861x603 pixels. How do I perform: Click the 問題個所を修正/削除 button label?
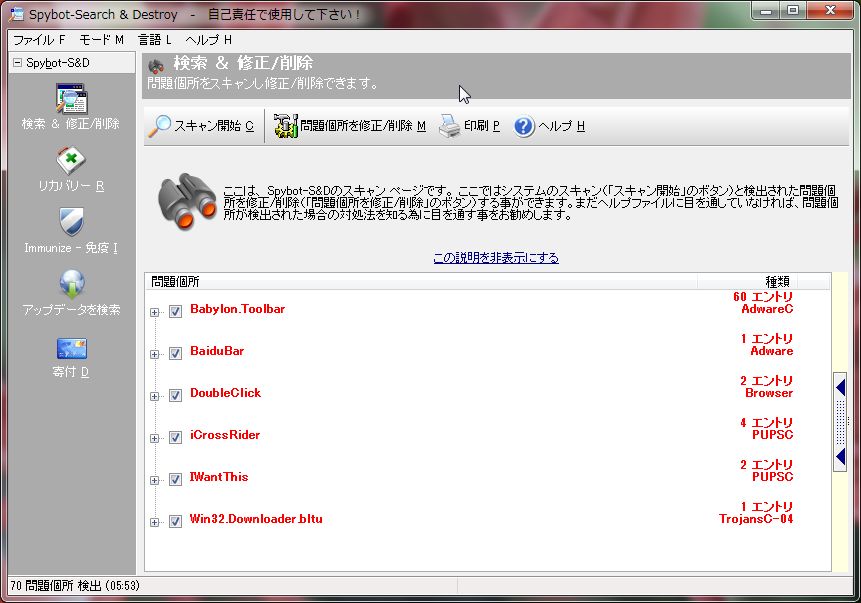pyautogui.click(x=363, y=126)
